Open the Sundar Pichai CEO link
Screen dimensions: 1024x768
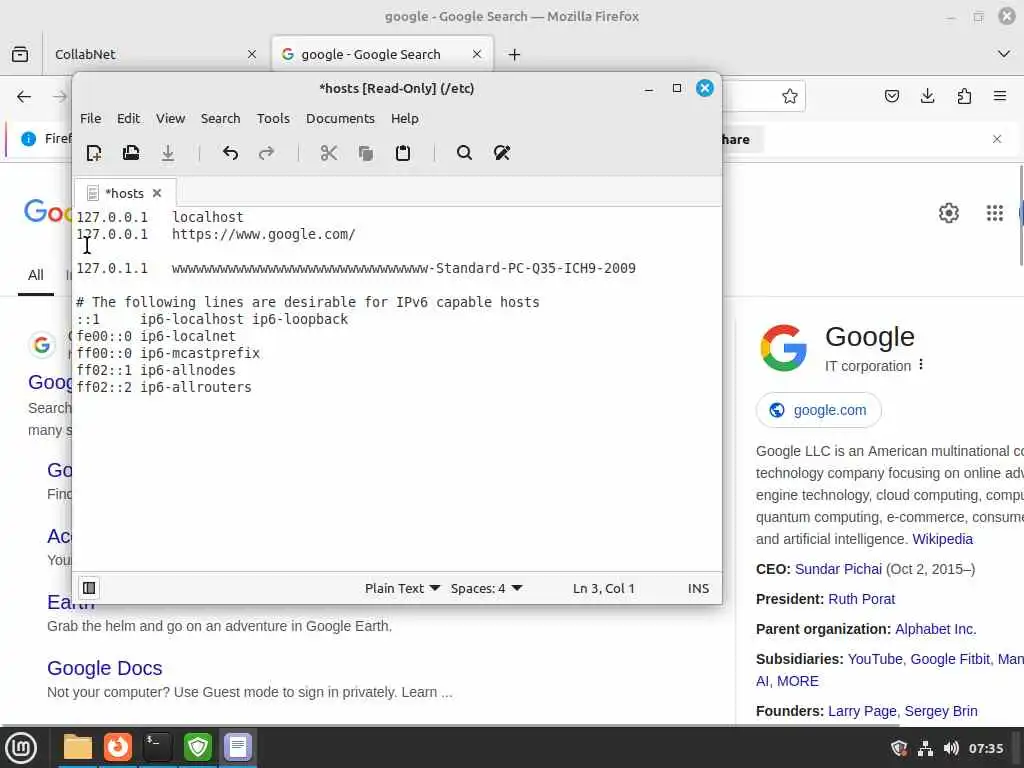click(838, 569)
